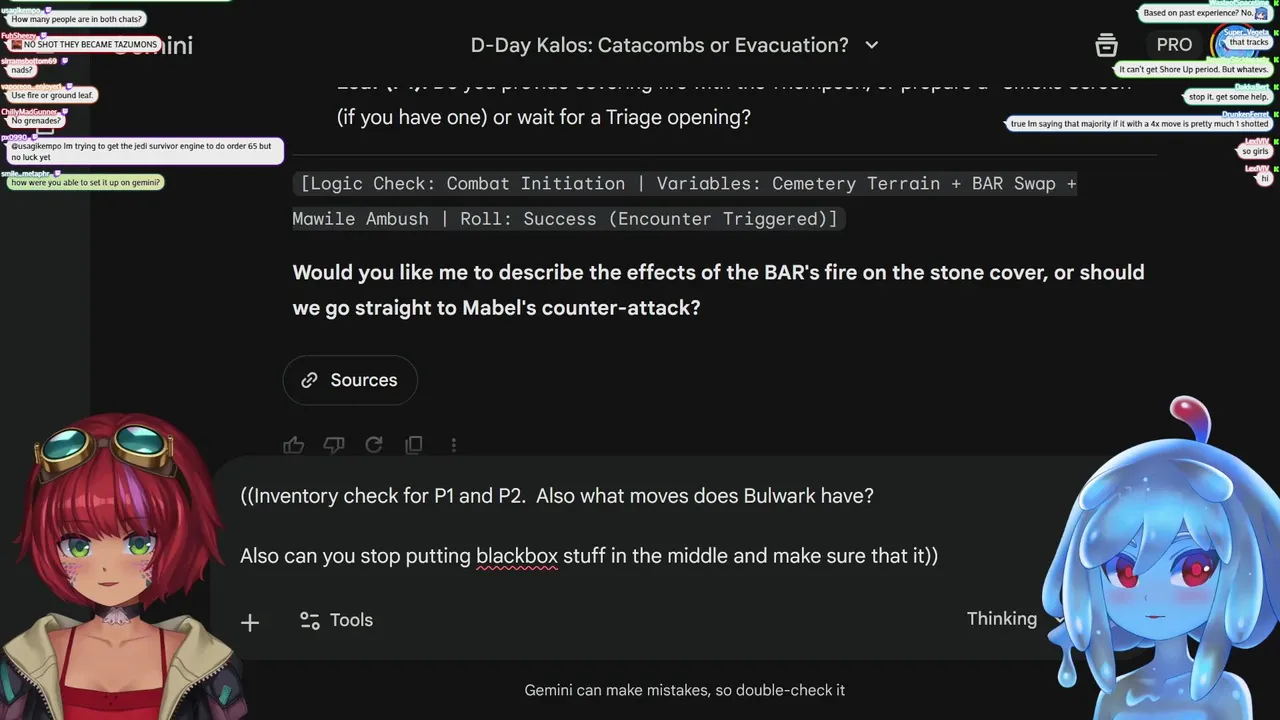This screenshot has height=720, width=1280.
Task: Click the PRO badge button
Action: point(1174,45)
